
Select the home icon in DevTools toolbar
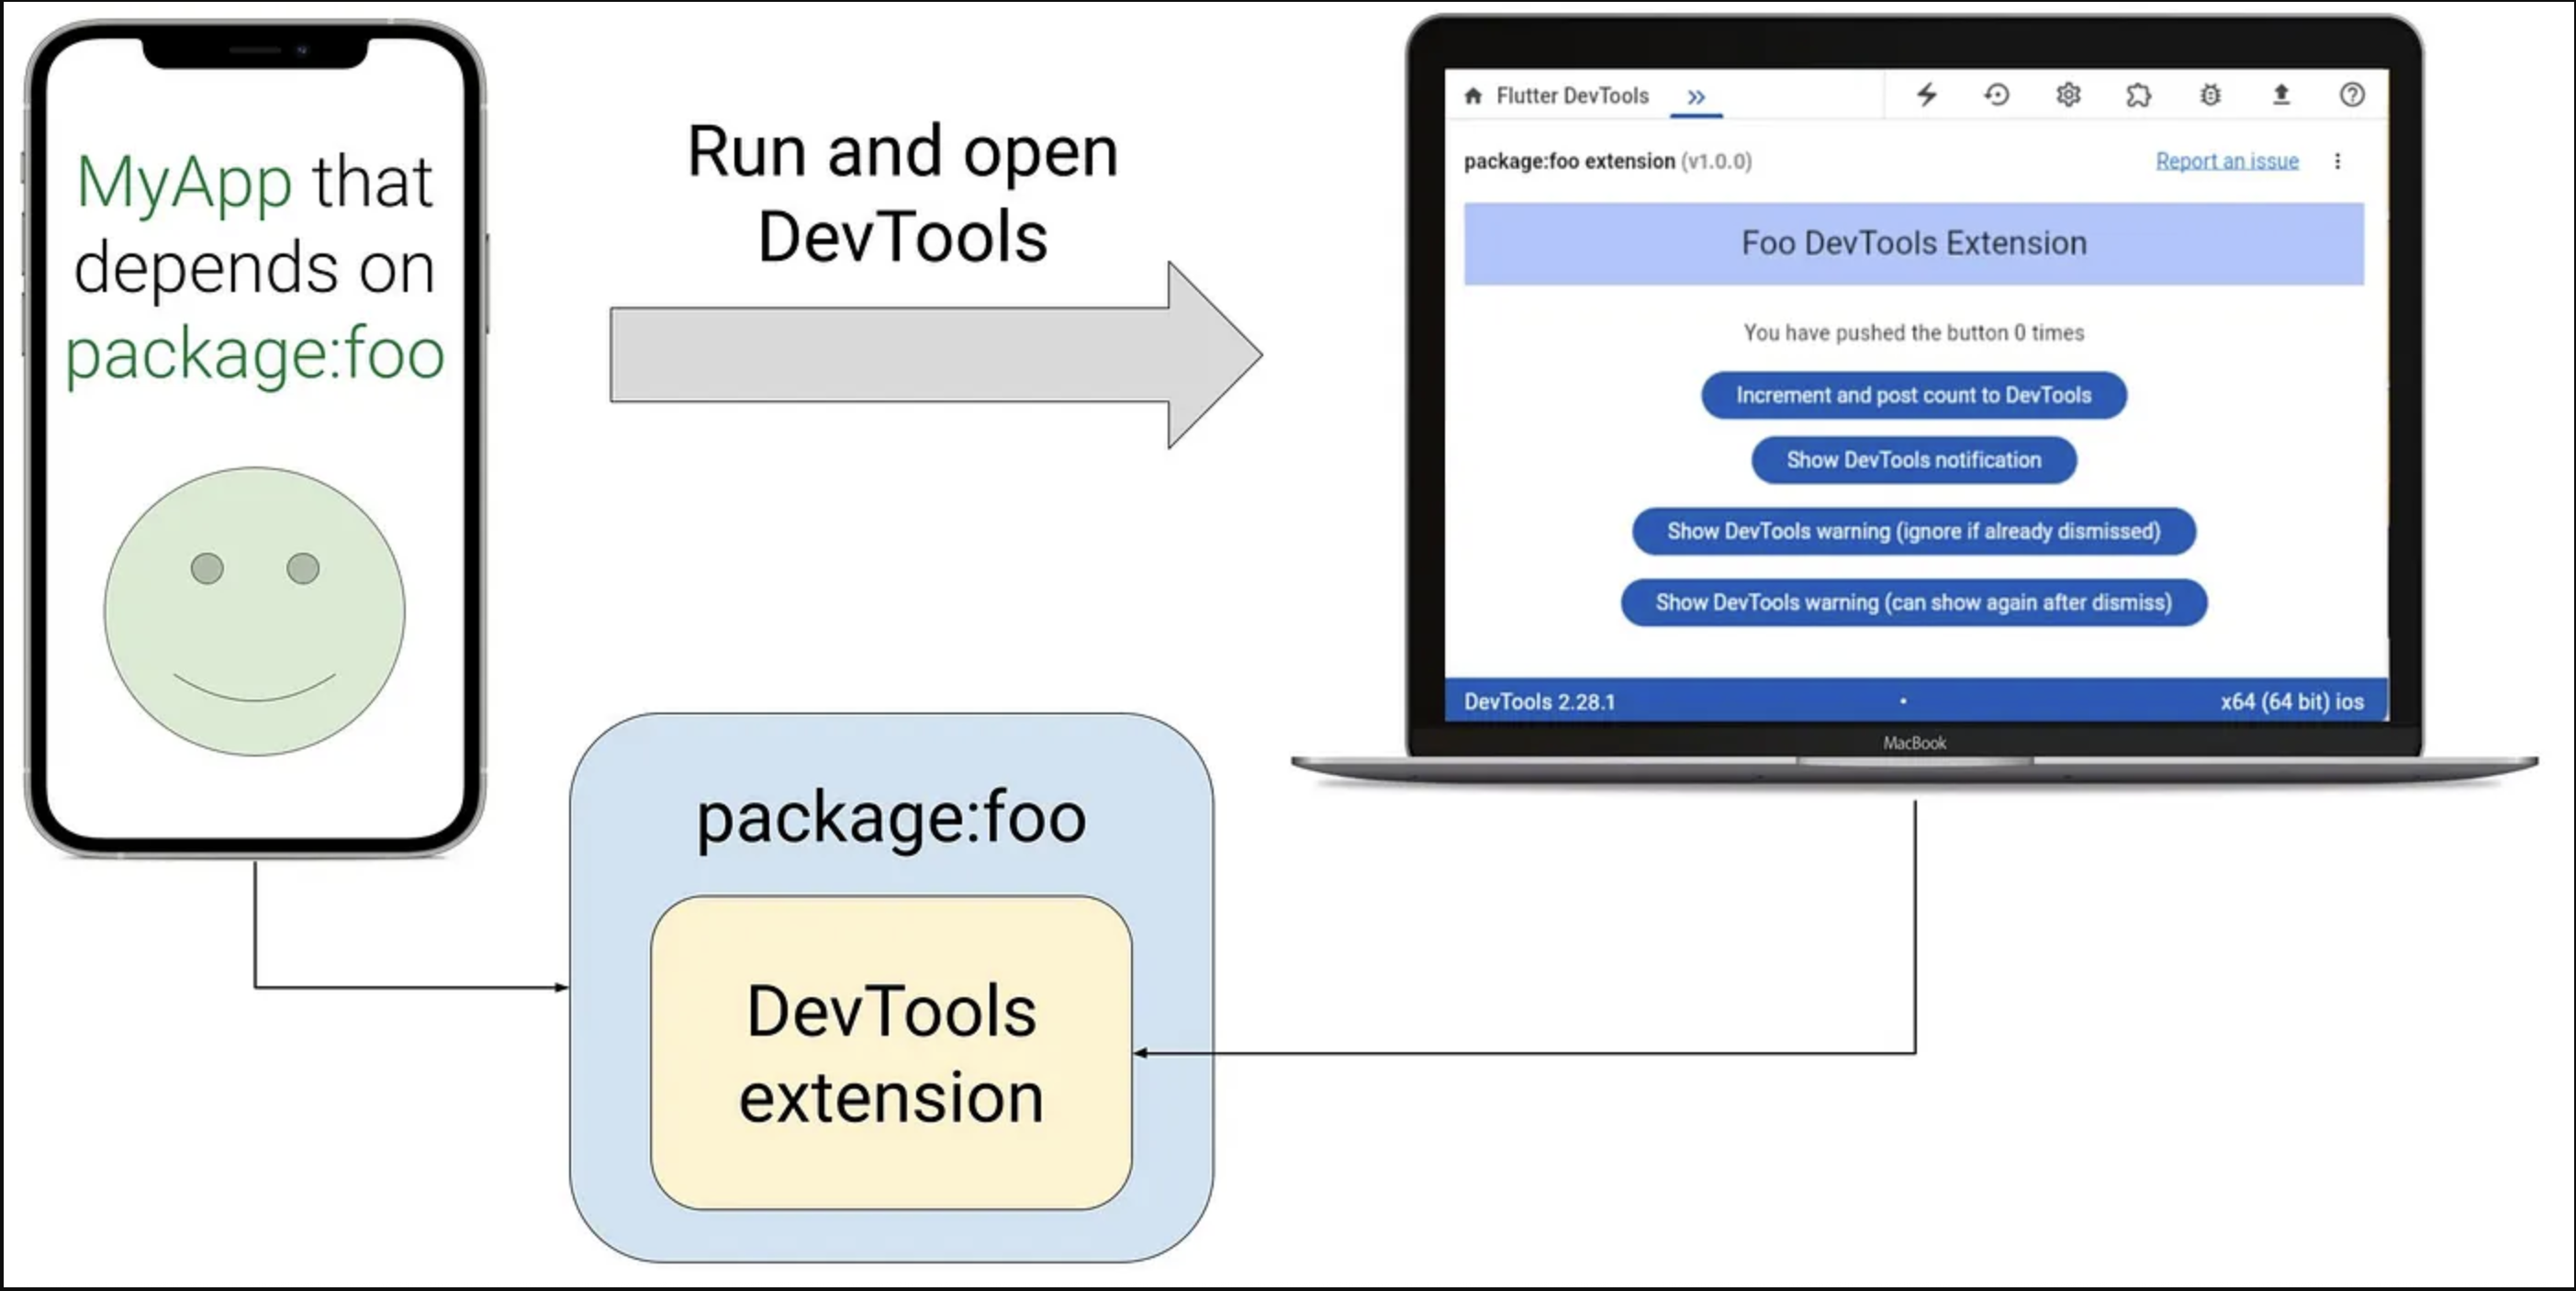(1474, 95)
